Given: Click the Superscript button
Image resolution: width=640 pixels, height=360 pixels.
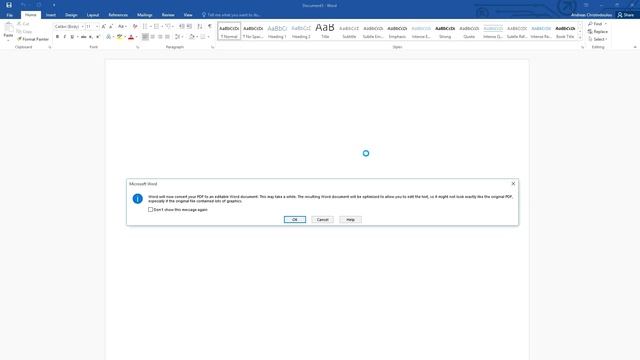Looking at the screenshot, I should [x=98, y=37].
